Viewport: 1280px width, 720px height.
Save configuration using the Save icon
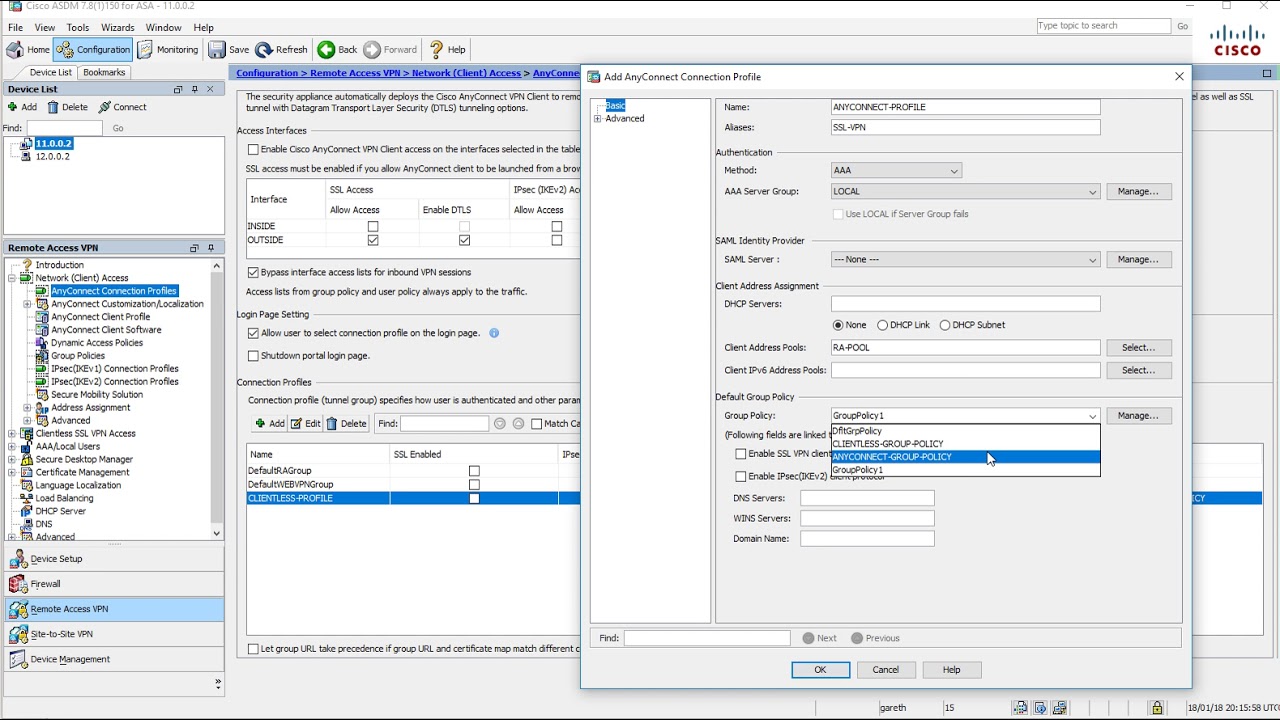coord(230,49)
